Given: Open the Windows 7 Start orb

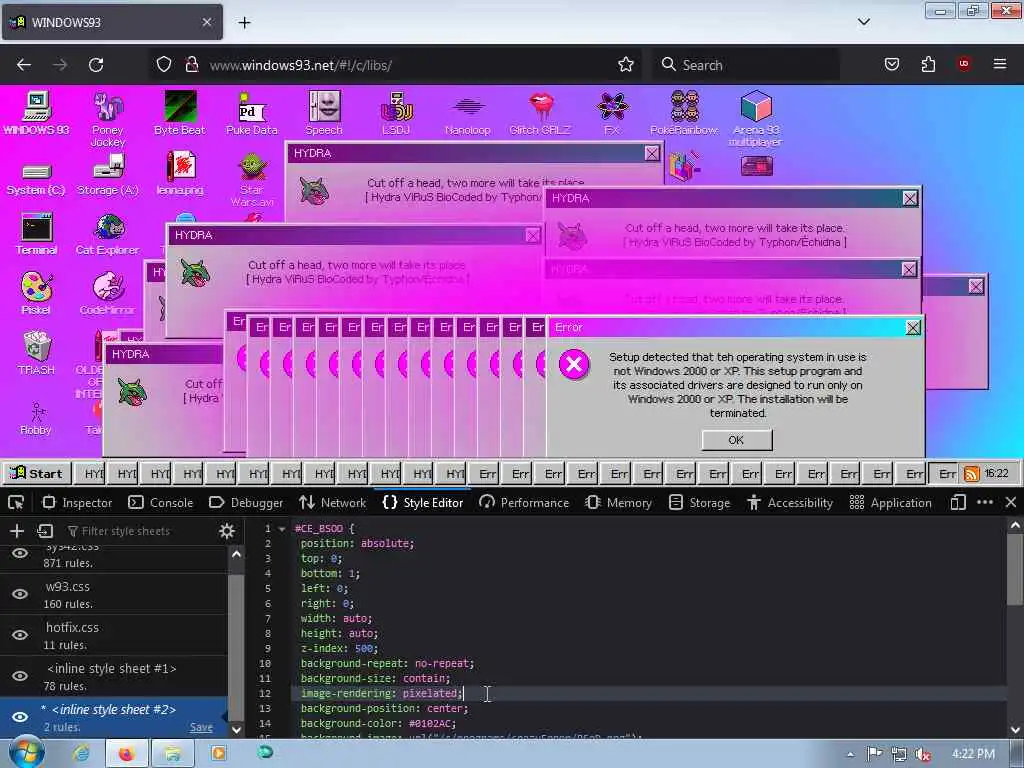Looking at the screenshot, I should [25, 754].
